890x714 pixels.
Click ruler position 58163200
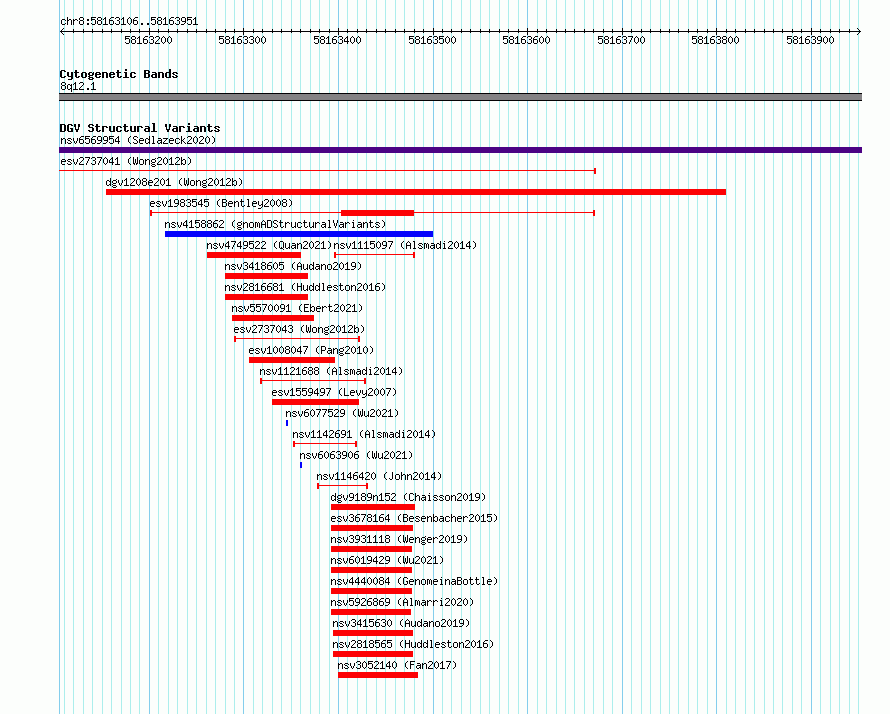[148, 40]
